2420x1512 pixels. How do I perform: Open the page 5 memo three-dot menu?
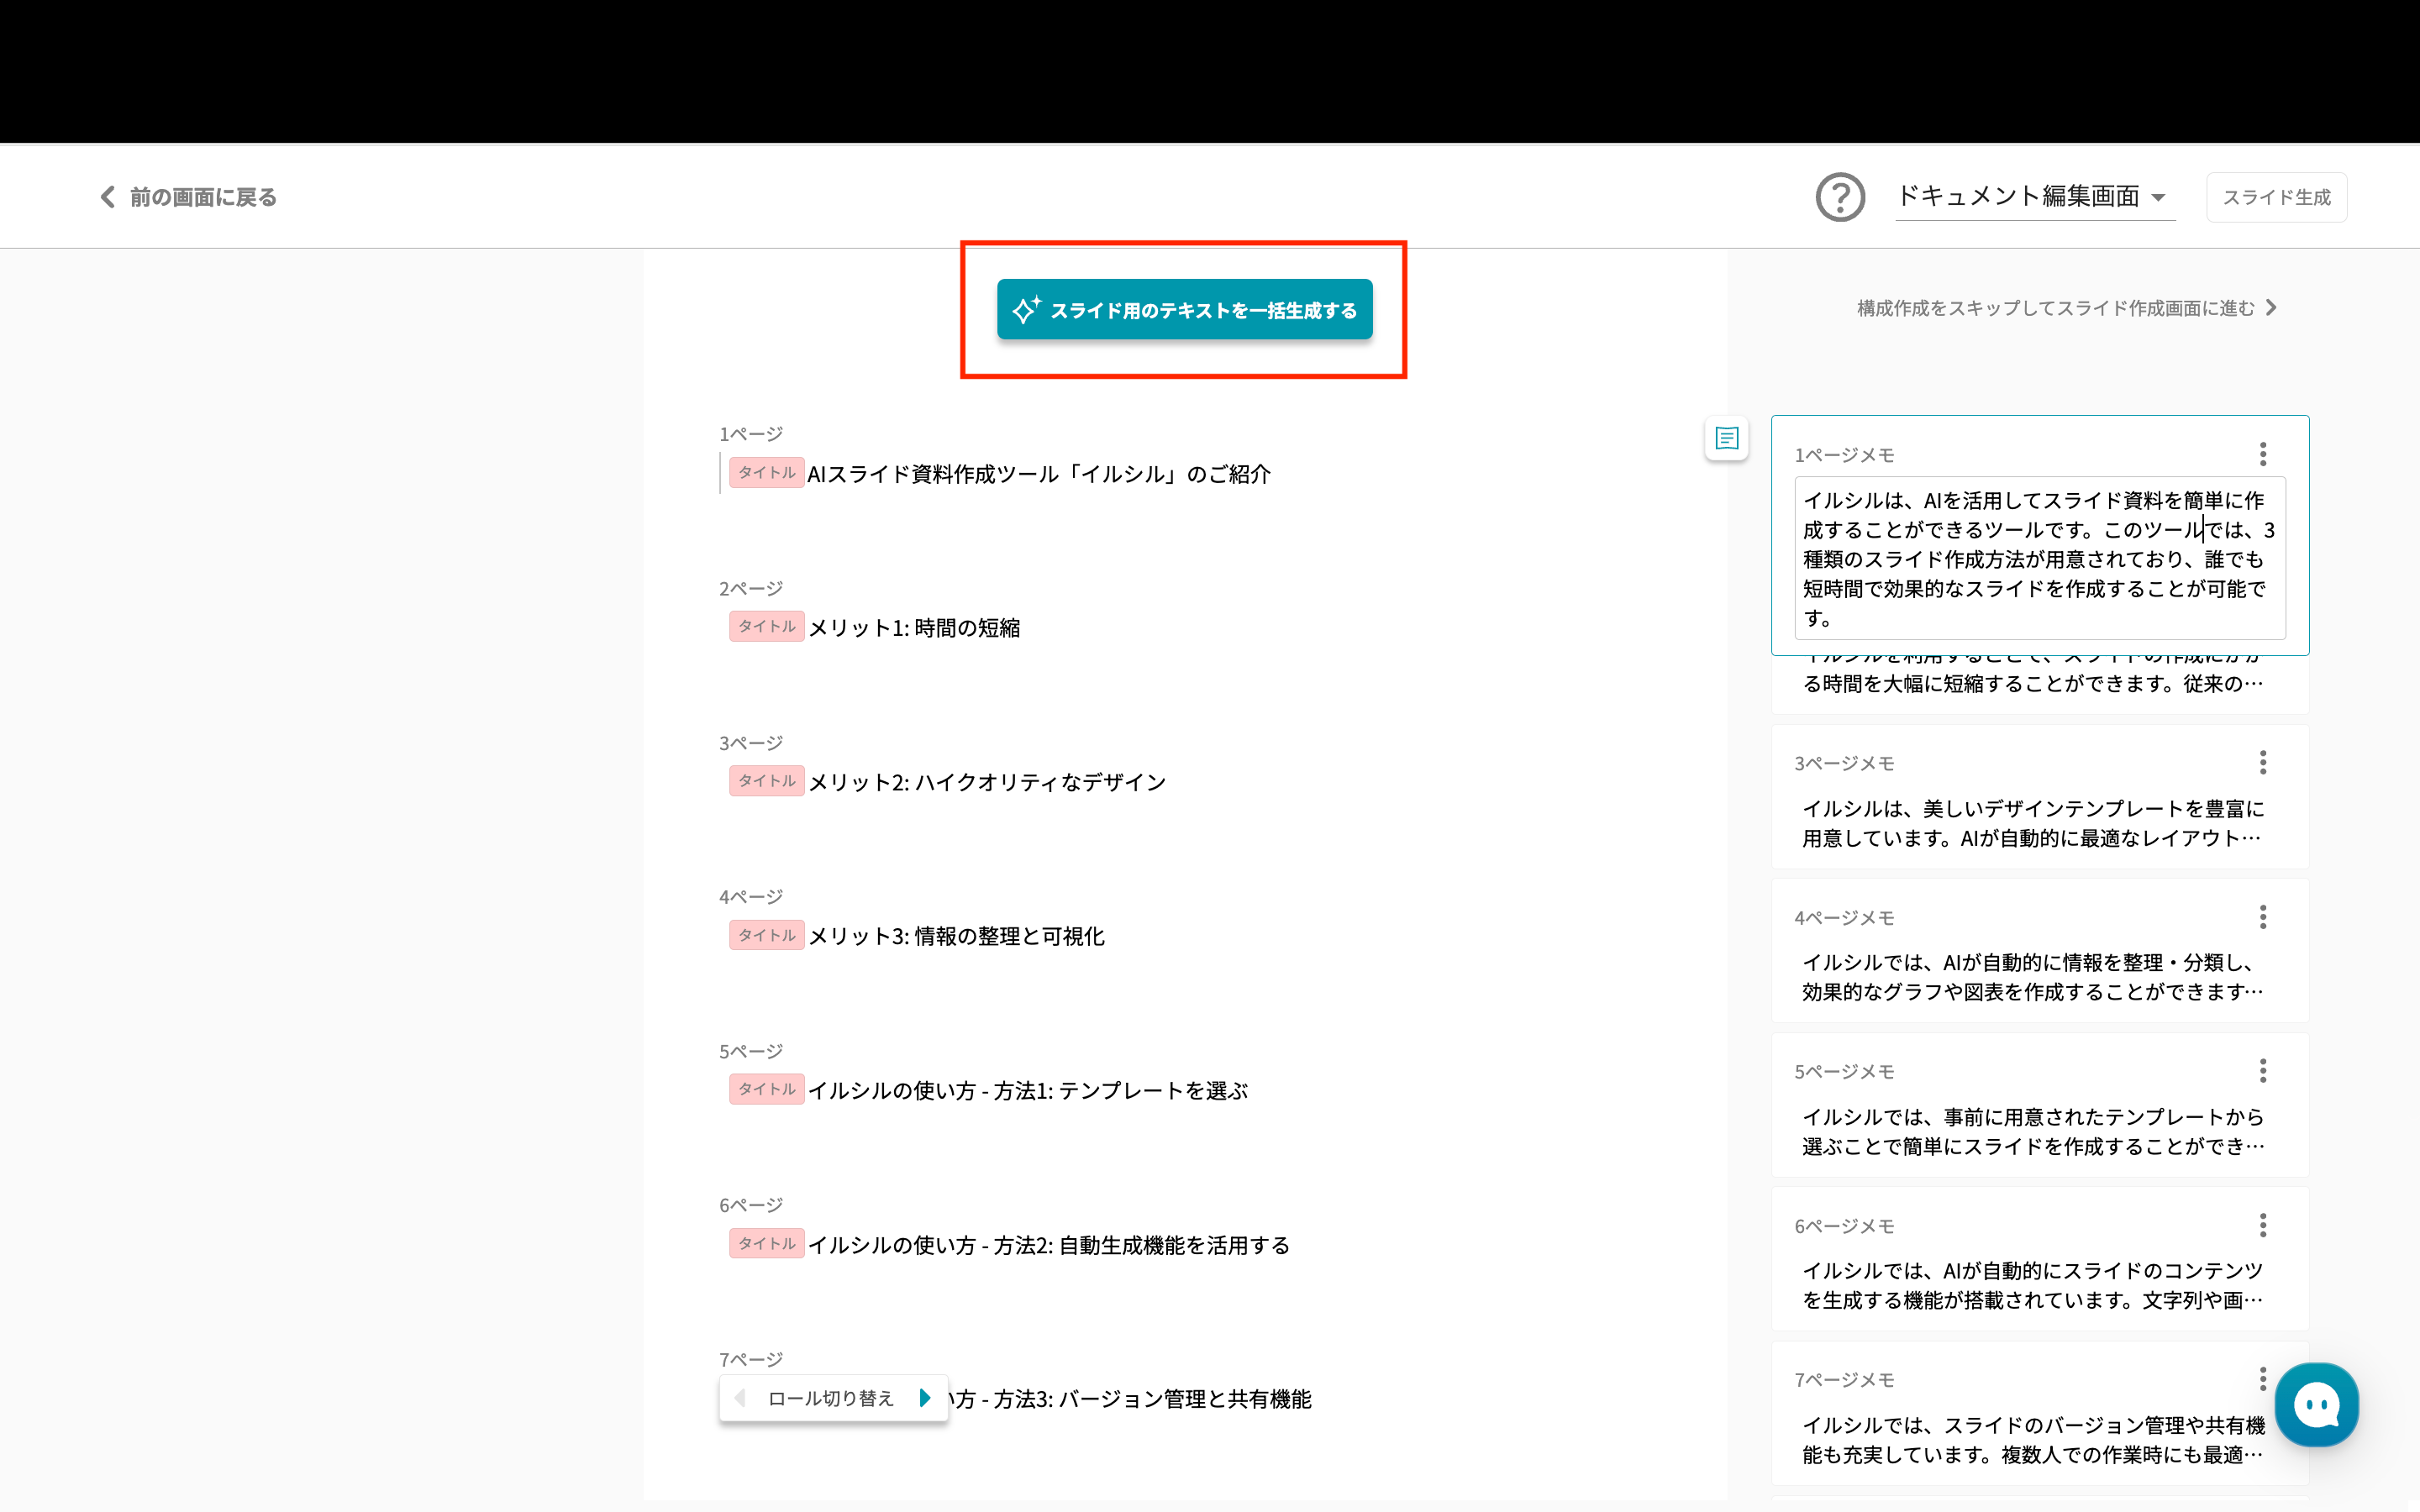click(x=2263, y=1071)
